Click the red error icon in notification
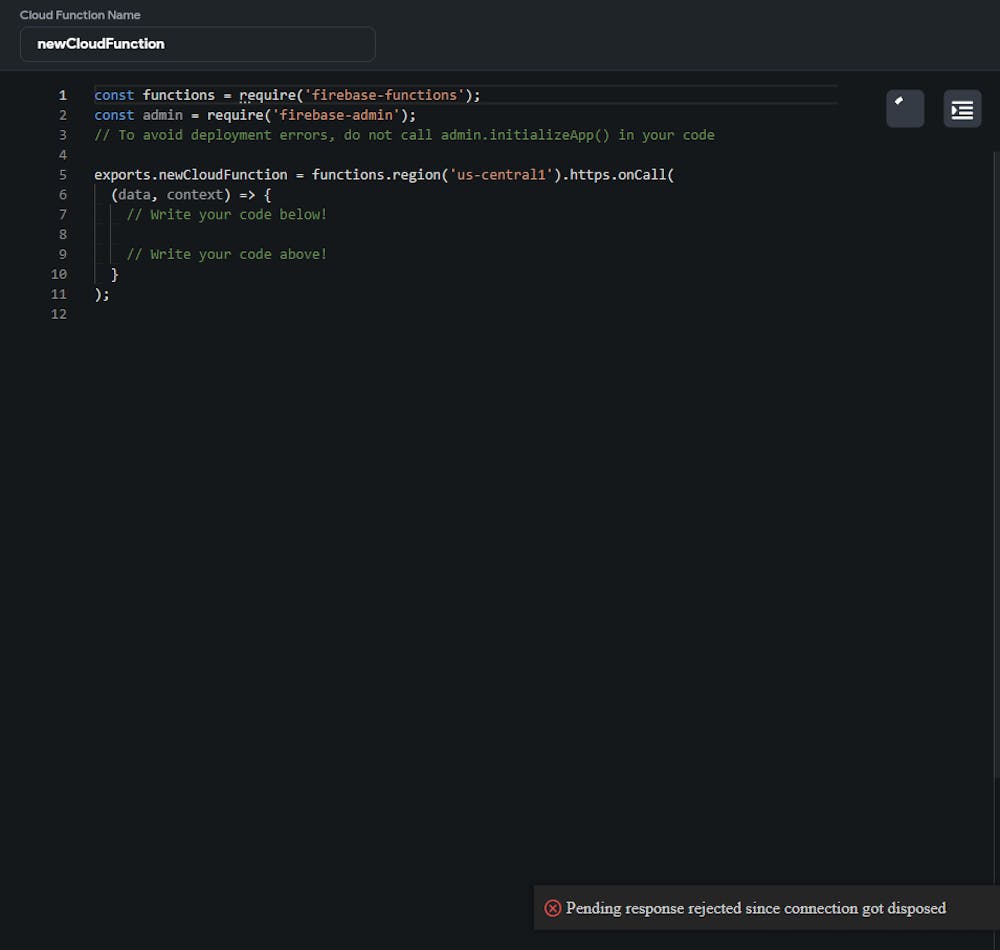The image size is (1000, 950). click(552, 908)
